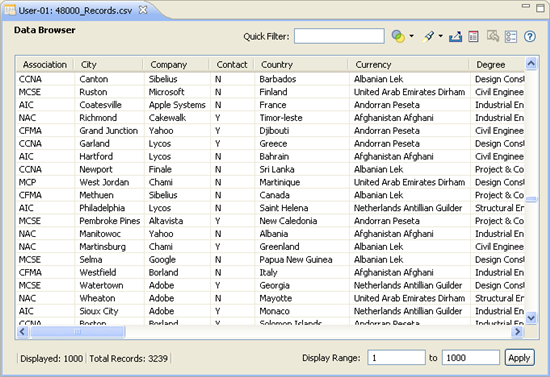Image resolution: width=550 pixels, height=377 pixels.
Task: Click the Display Range end field showing 1000
Action: [471, 358]
